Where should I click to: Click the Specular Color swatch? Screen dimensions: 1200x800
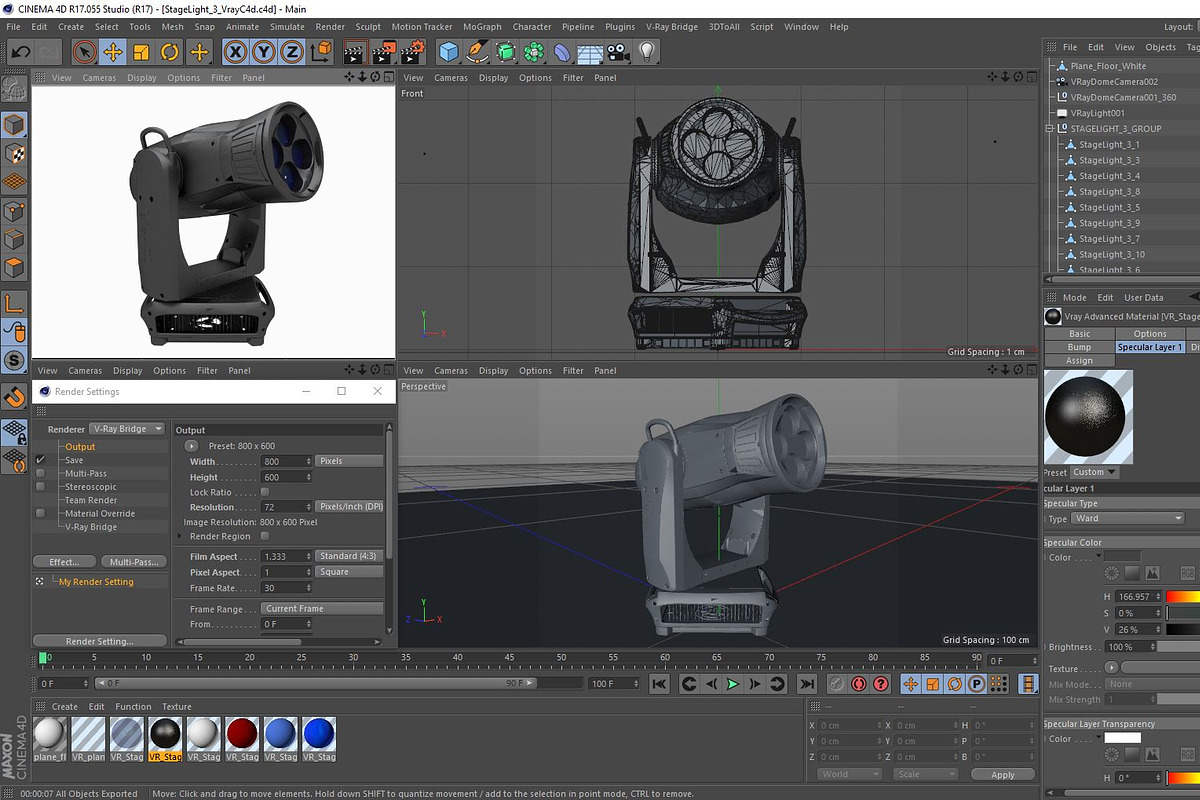click(1122, 557)
